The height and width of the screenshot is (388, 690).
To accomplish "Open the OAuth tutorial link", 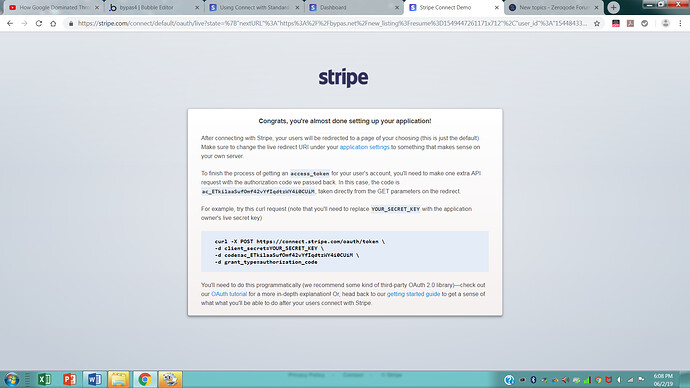I will coord(229,294).
